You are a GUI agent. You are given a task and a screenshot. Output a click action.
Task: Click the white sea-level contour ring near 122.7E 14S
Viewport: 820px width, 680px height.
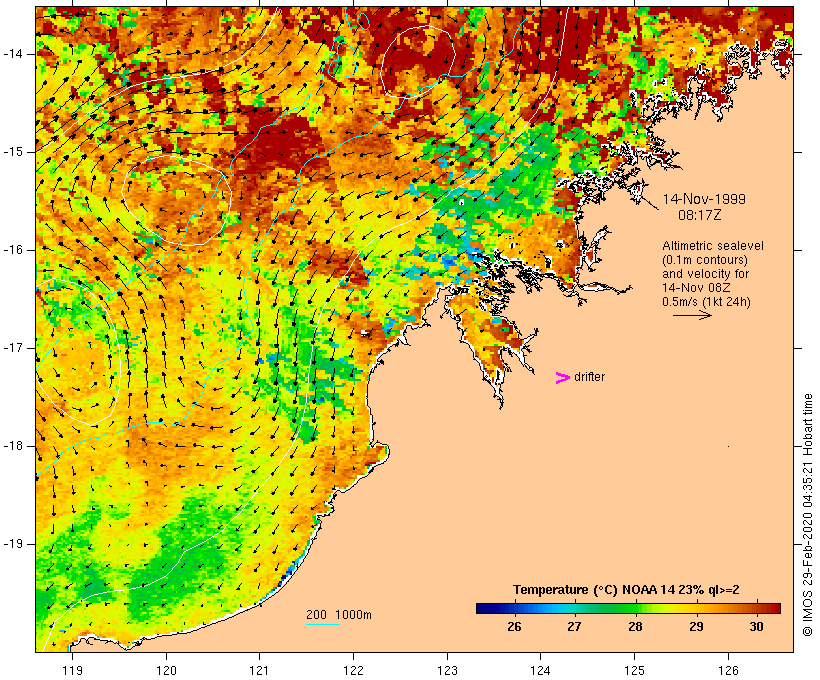pos(418,62)
